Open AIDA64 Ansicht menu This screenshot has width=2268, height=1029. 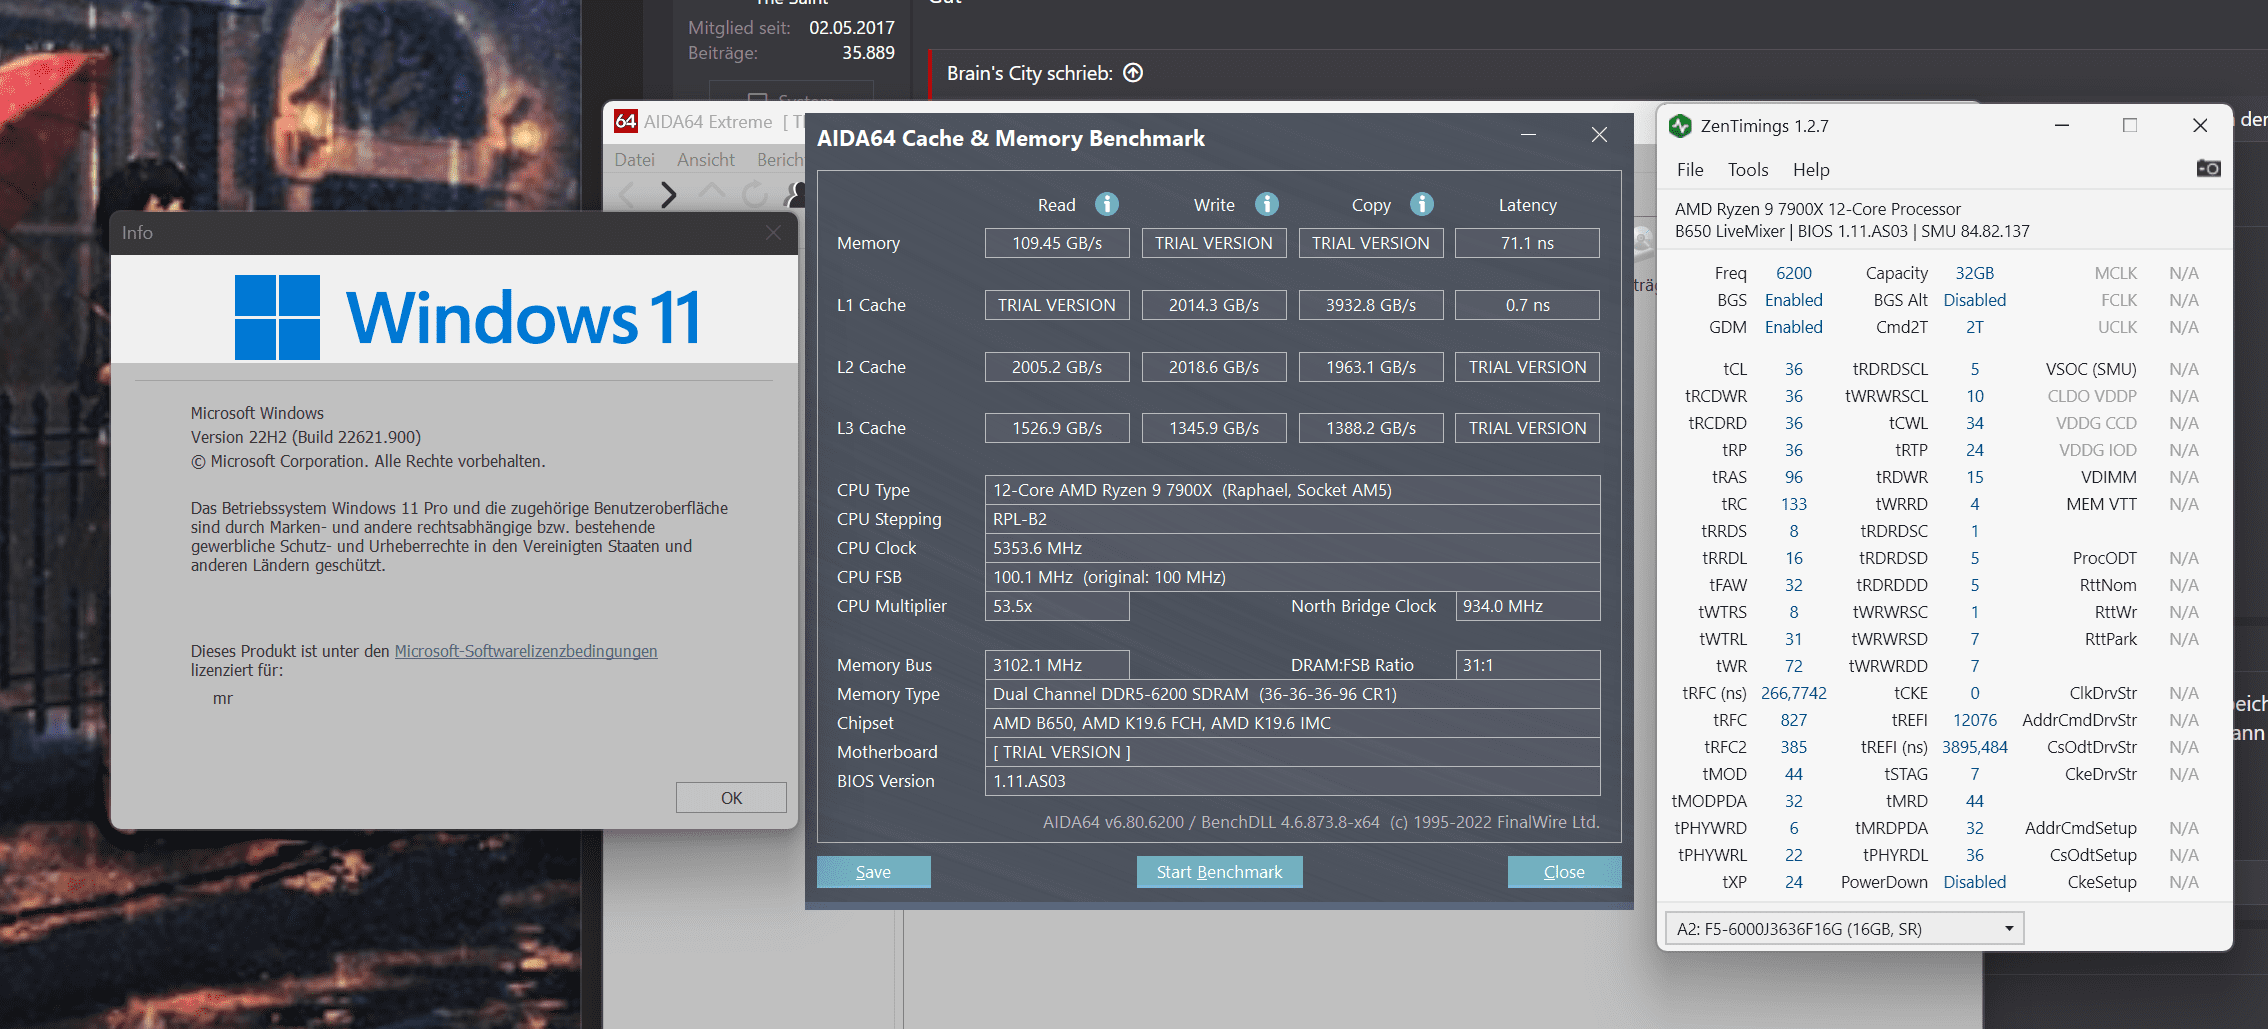coord(705,160)
